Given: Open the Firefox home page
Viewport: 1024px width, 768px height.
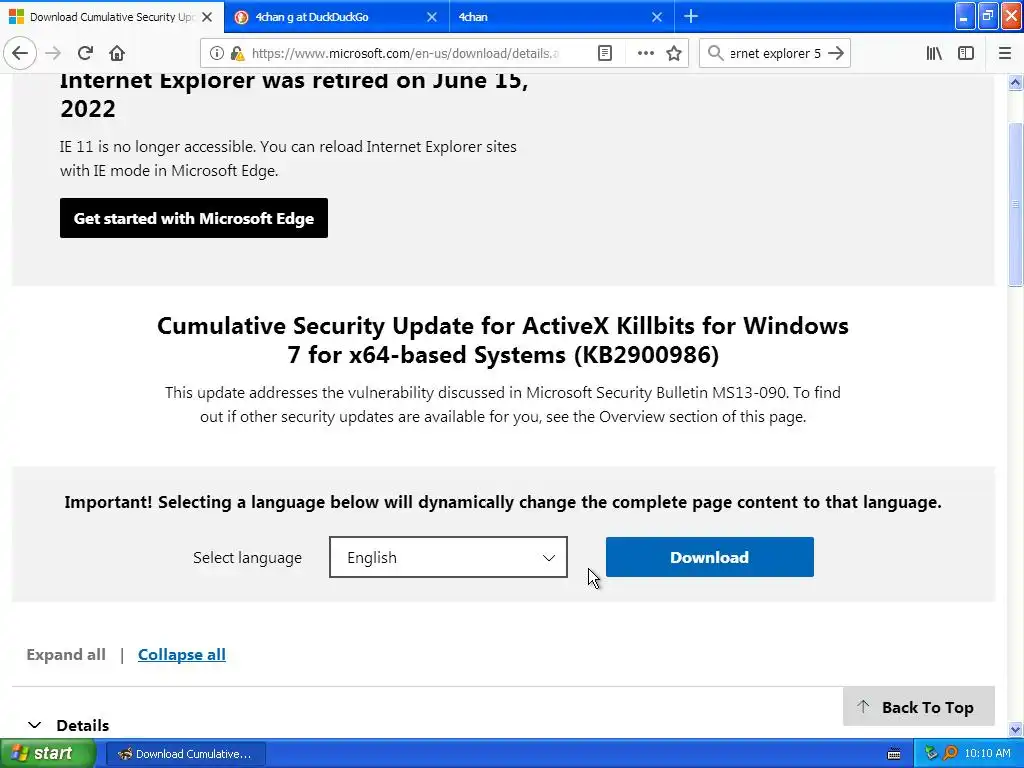Looking at the screenshot, I should point(117,53).
